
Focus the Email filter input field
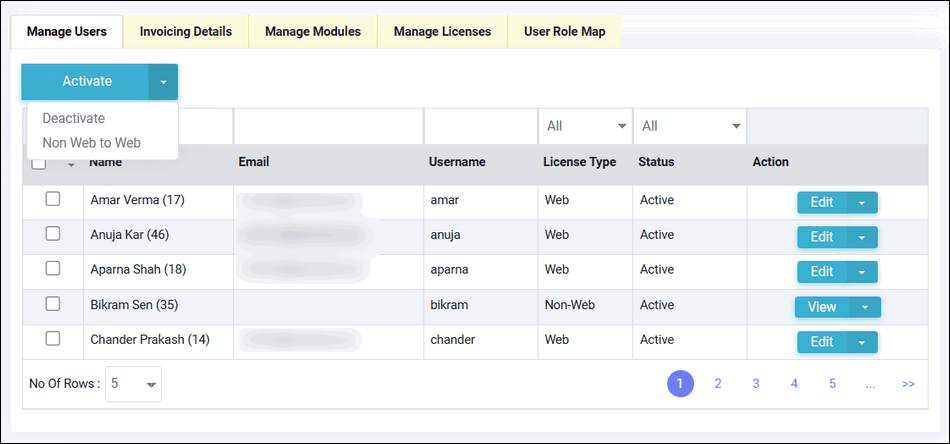(328, 127)
